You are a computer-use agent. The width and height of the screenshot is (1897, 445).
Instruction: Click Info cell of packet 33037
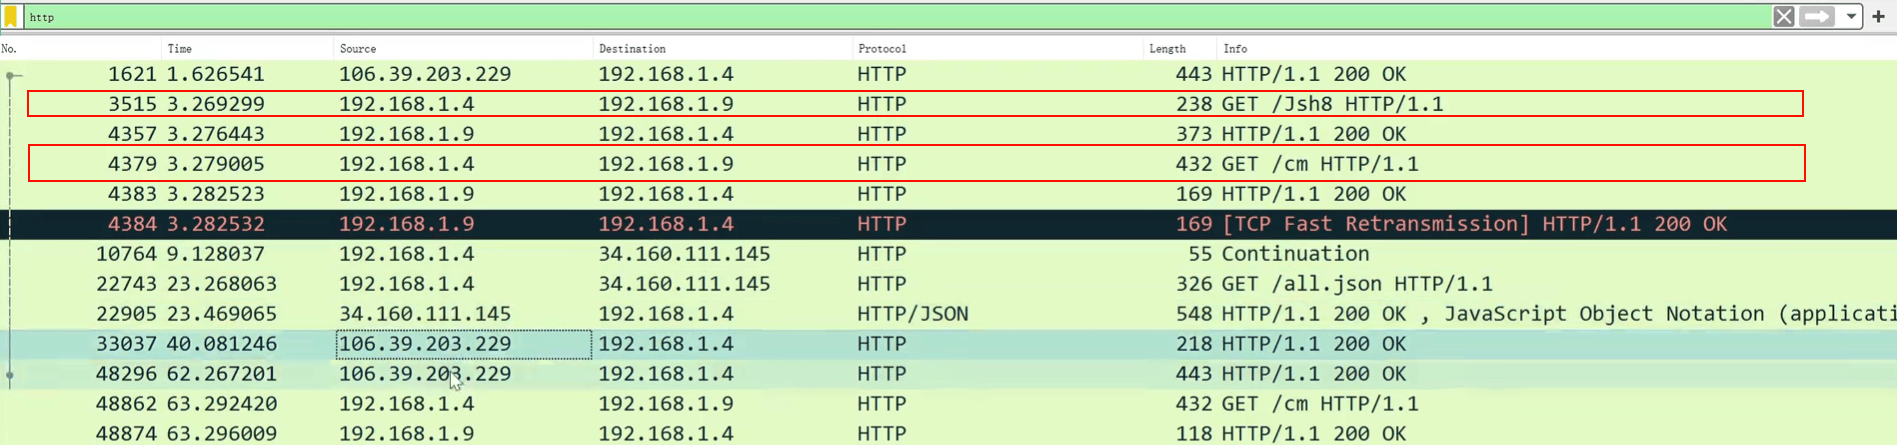1313,344
